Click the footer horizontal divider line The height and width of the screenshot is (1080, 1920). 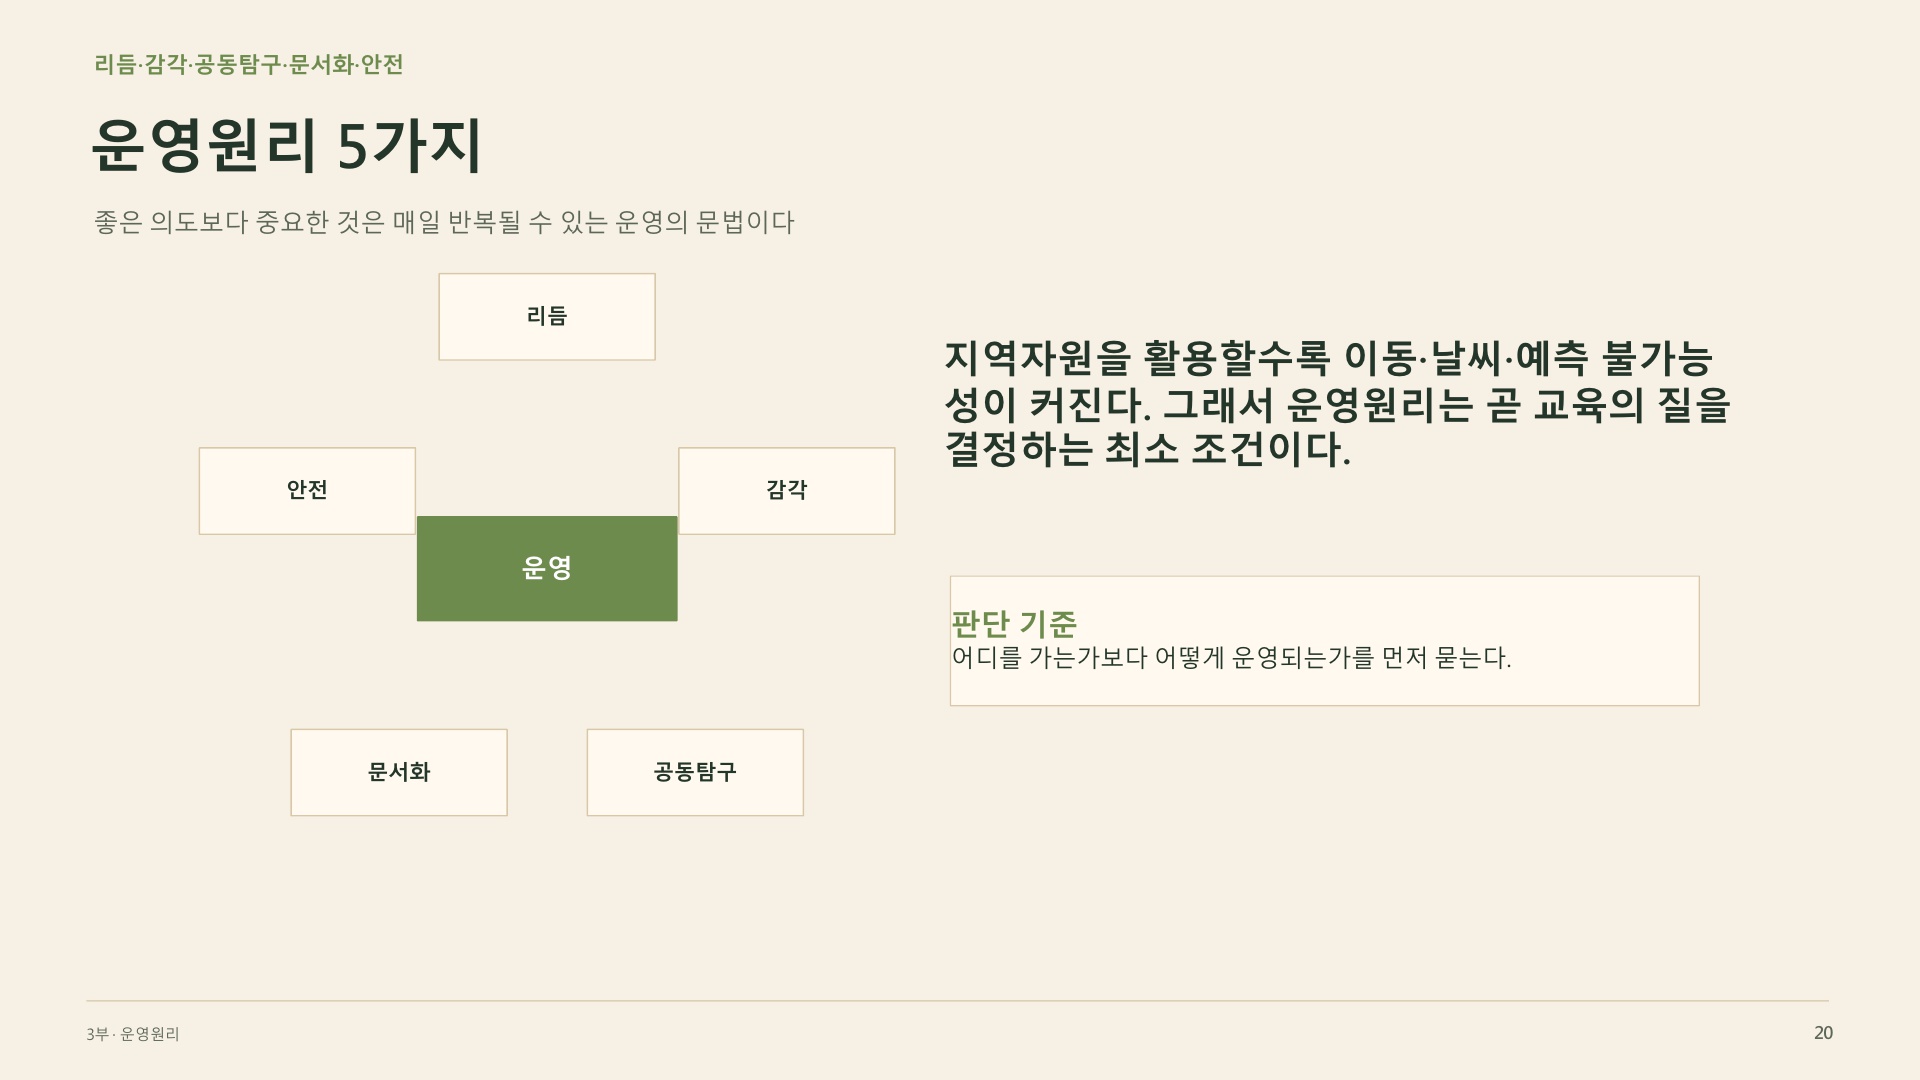(x=957, y=1001)
